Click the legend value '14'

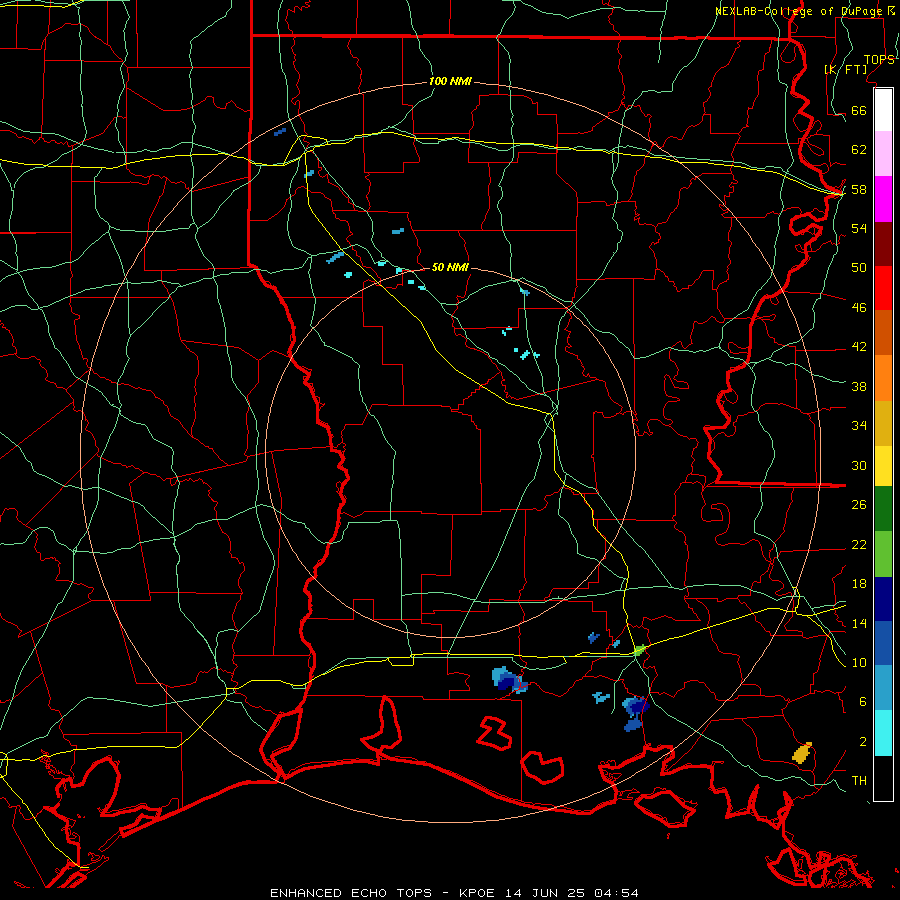click(859, 623)
